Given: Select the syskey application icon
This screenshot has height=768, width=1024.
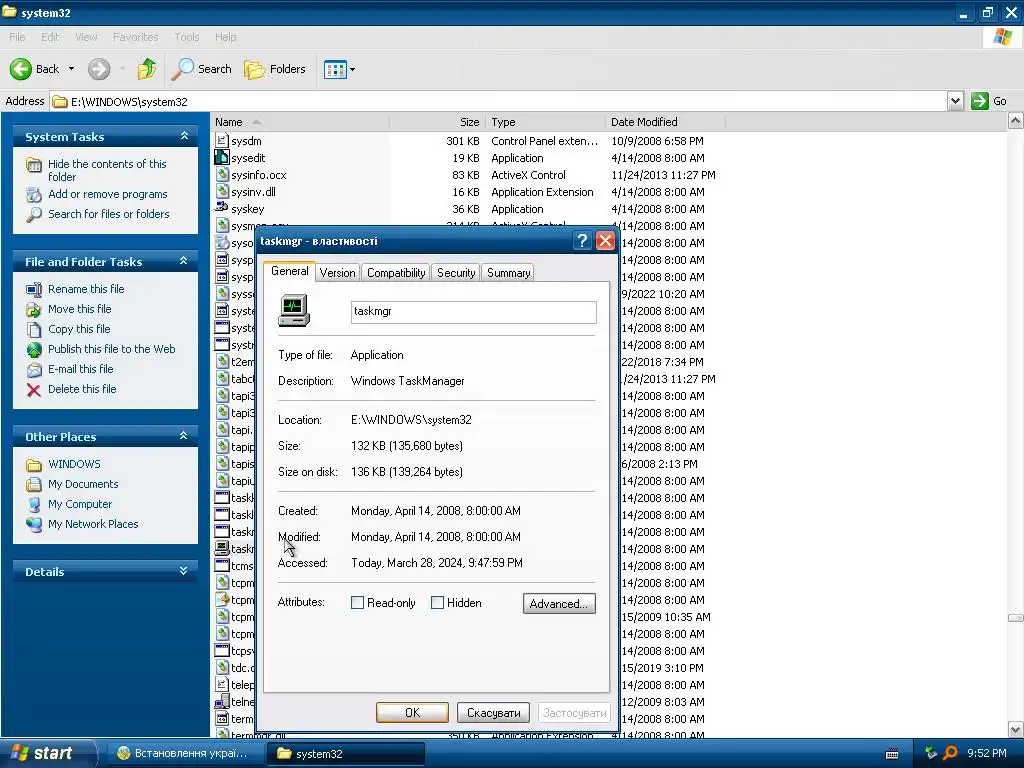Looking at the screenshot, I should click(x=222, y=208).
